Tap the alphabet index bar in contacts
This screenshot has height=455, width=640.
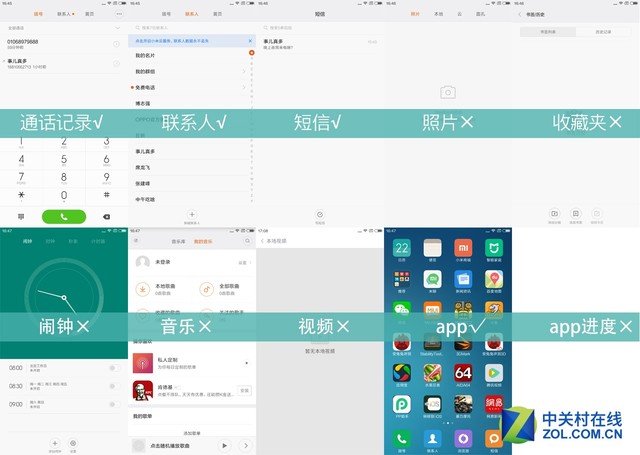tap(252, 127)
